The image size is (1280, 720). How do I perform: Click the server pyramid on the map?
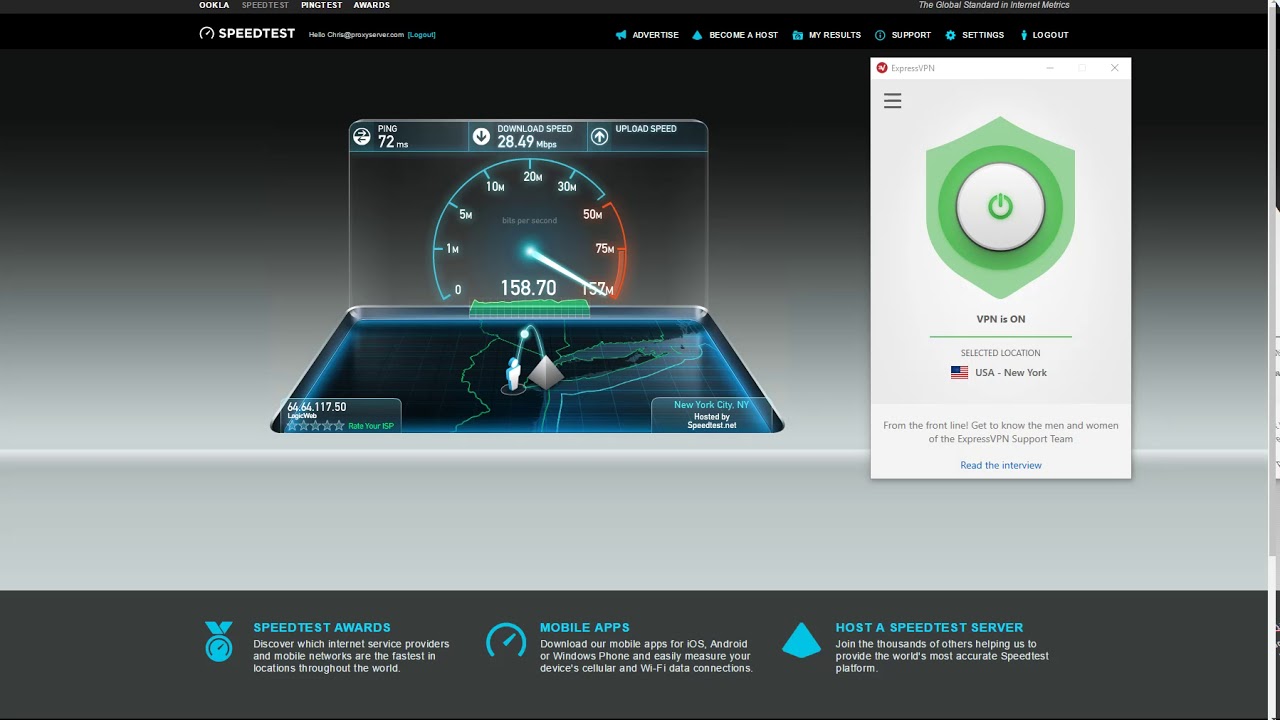[545, 372]
